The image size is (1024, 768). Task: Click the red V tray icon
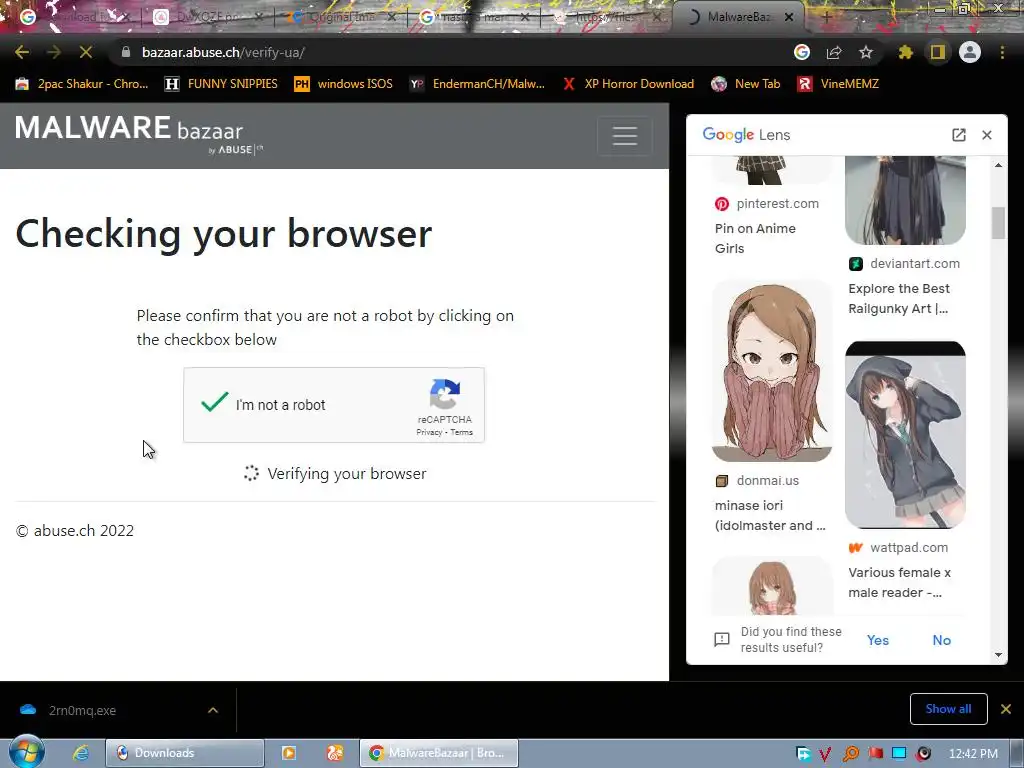click(x=825, y=754)
